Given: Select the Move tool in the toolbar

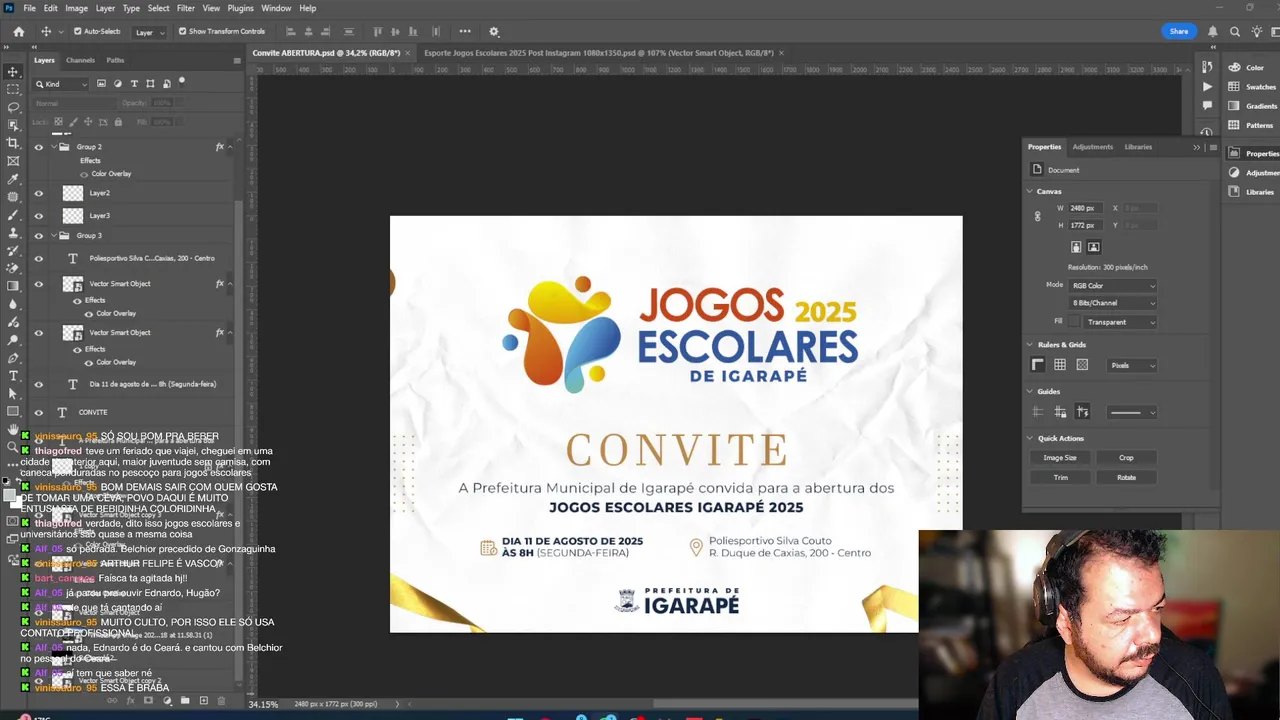Looking at the screenshot, I should click(13, 71).
